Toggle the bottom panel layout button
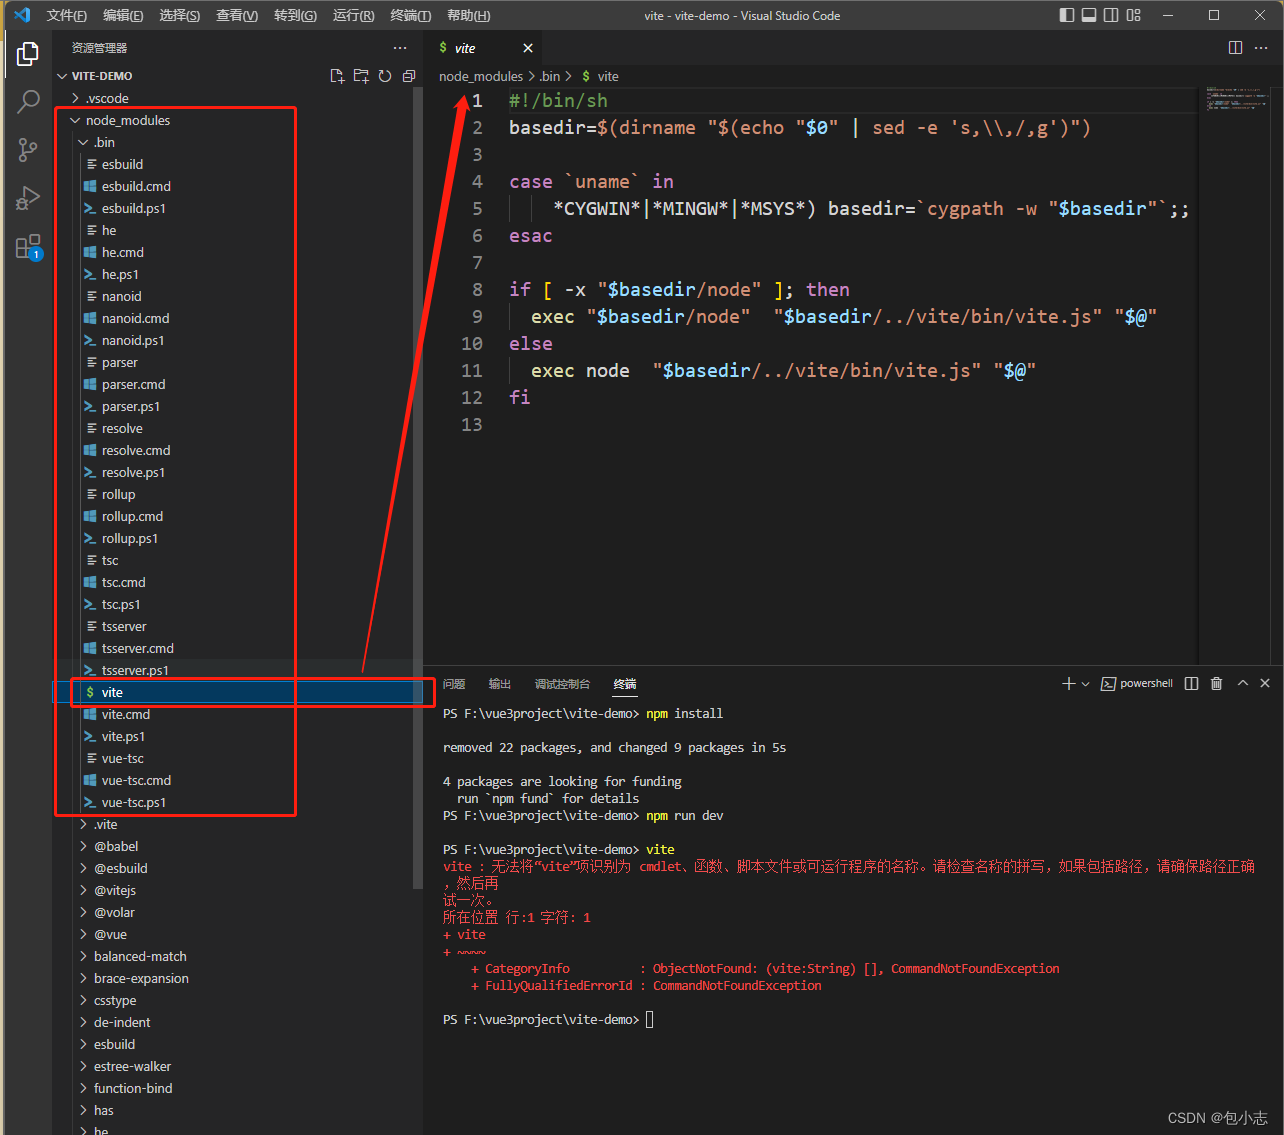This screenshot has height=1135, width=1284. click(x=1089, y=15)
